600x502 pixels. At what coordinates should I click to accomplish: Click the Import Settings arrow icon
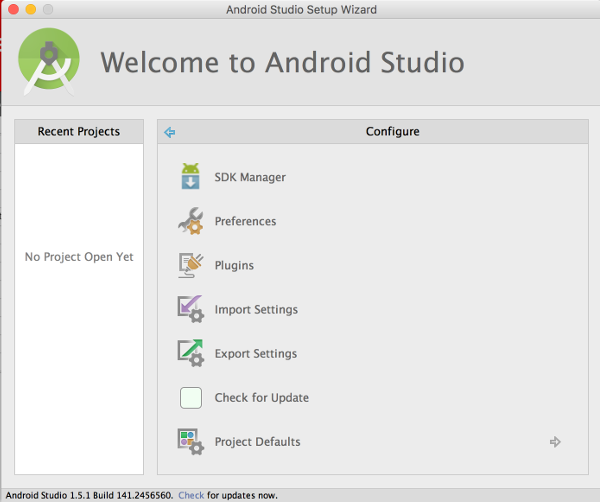[191, 309]
